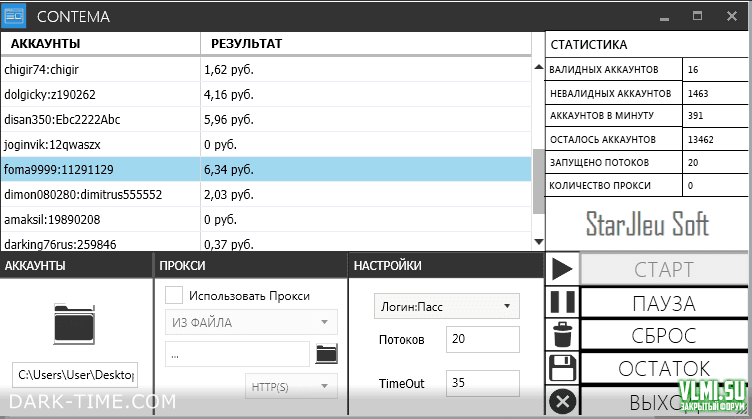Click the accounts list vertical scrollbar
This screenshot has width=752, height=419.
tap(538, 180)
